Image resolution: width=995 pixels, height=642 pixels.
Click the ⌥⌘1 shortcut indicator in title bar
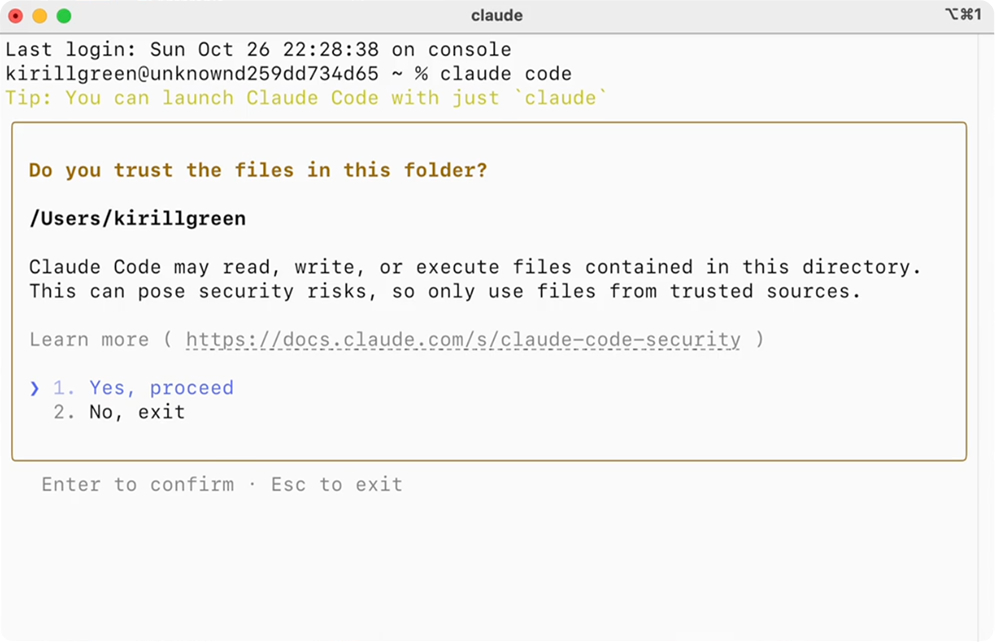click(x=962, y=15)
